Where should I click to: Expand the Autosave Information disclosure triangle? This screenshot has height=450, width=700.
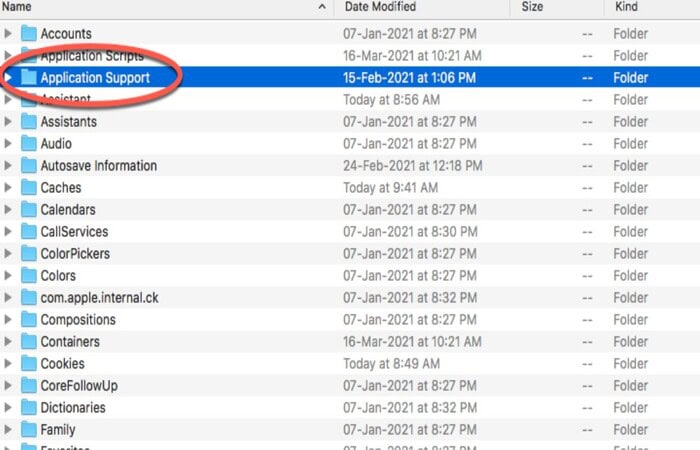(9, 165)
